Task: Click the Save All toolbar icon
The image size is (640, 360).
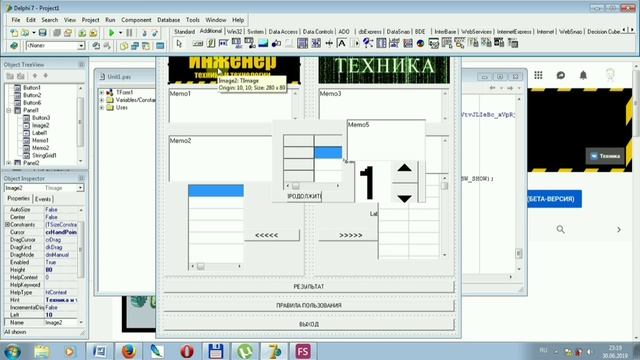Action: point(57,33)
